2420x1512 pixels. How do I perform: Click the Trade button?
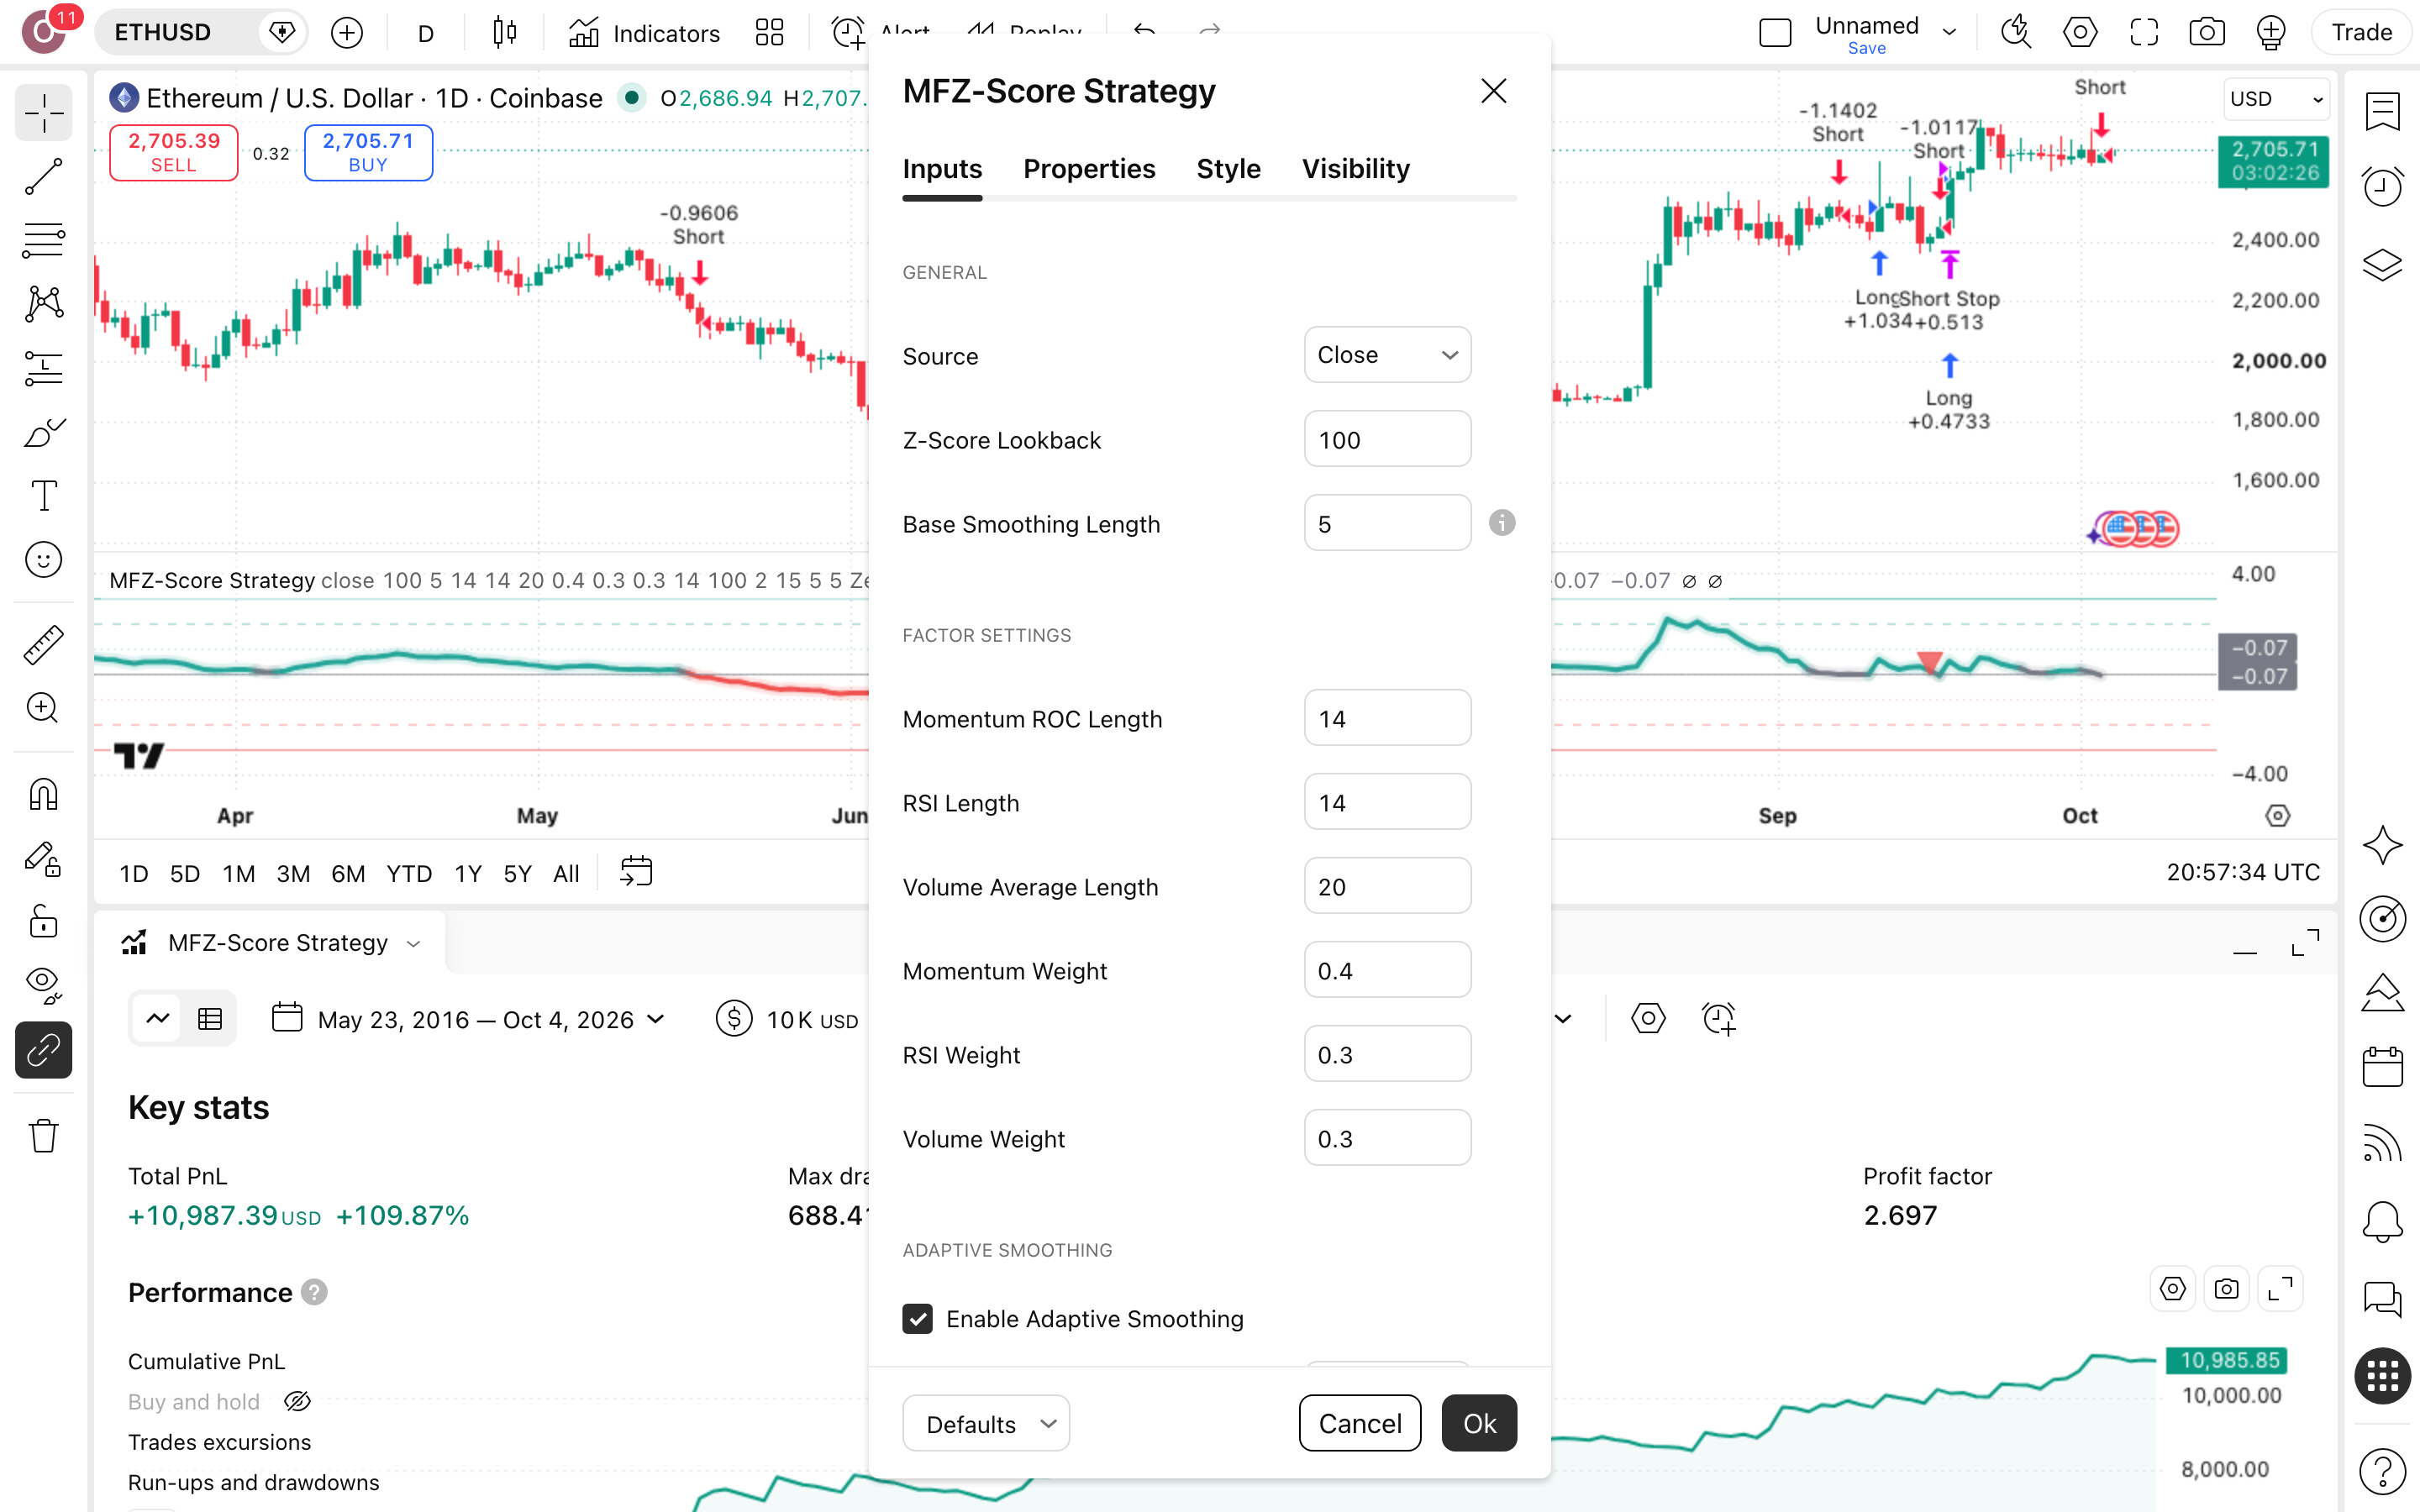click(x=2362, y=33)
